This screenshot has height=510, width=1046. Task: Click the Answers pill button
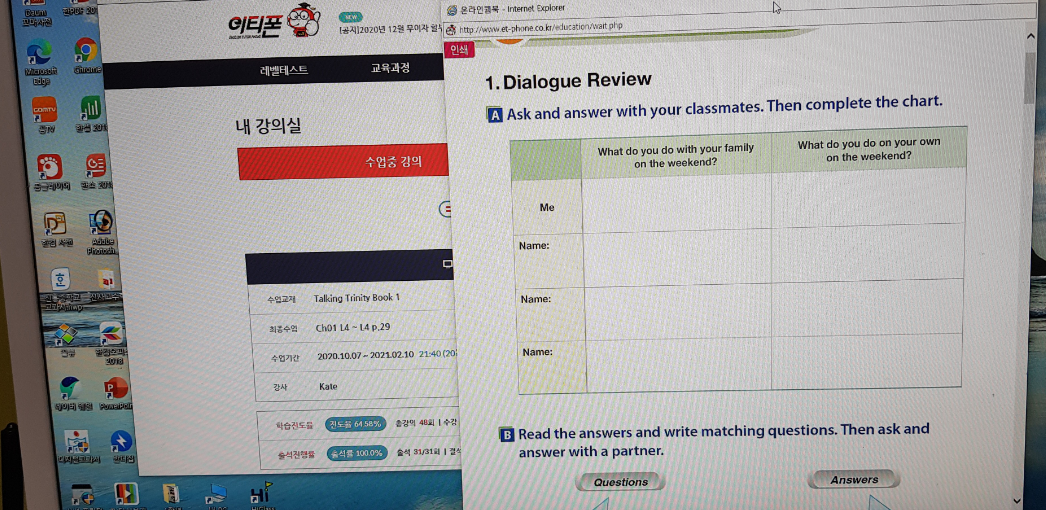(x=854, y=480)
